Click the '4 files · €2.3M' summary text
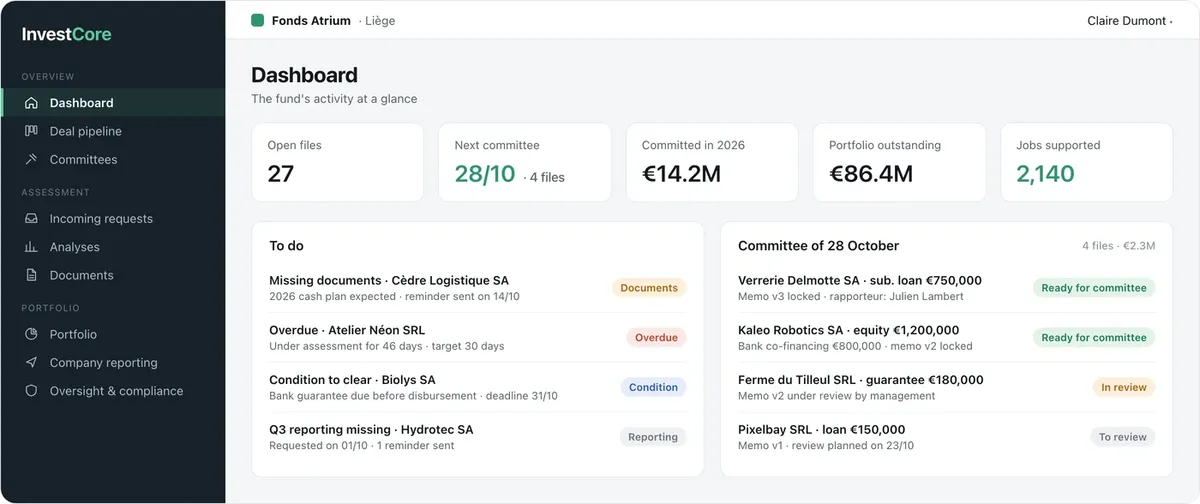This screenshot has height=504, width=1200. coord(1119,246)
